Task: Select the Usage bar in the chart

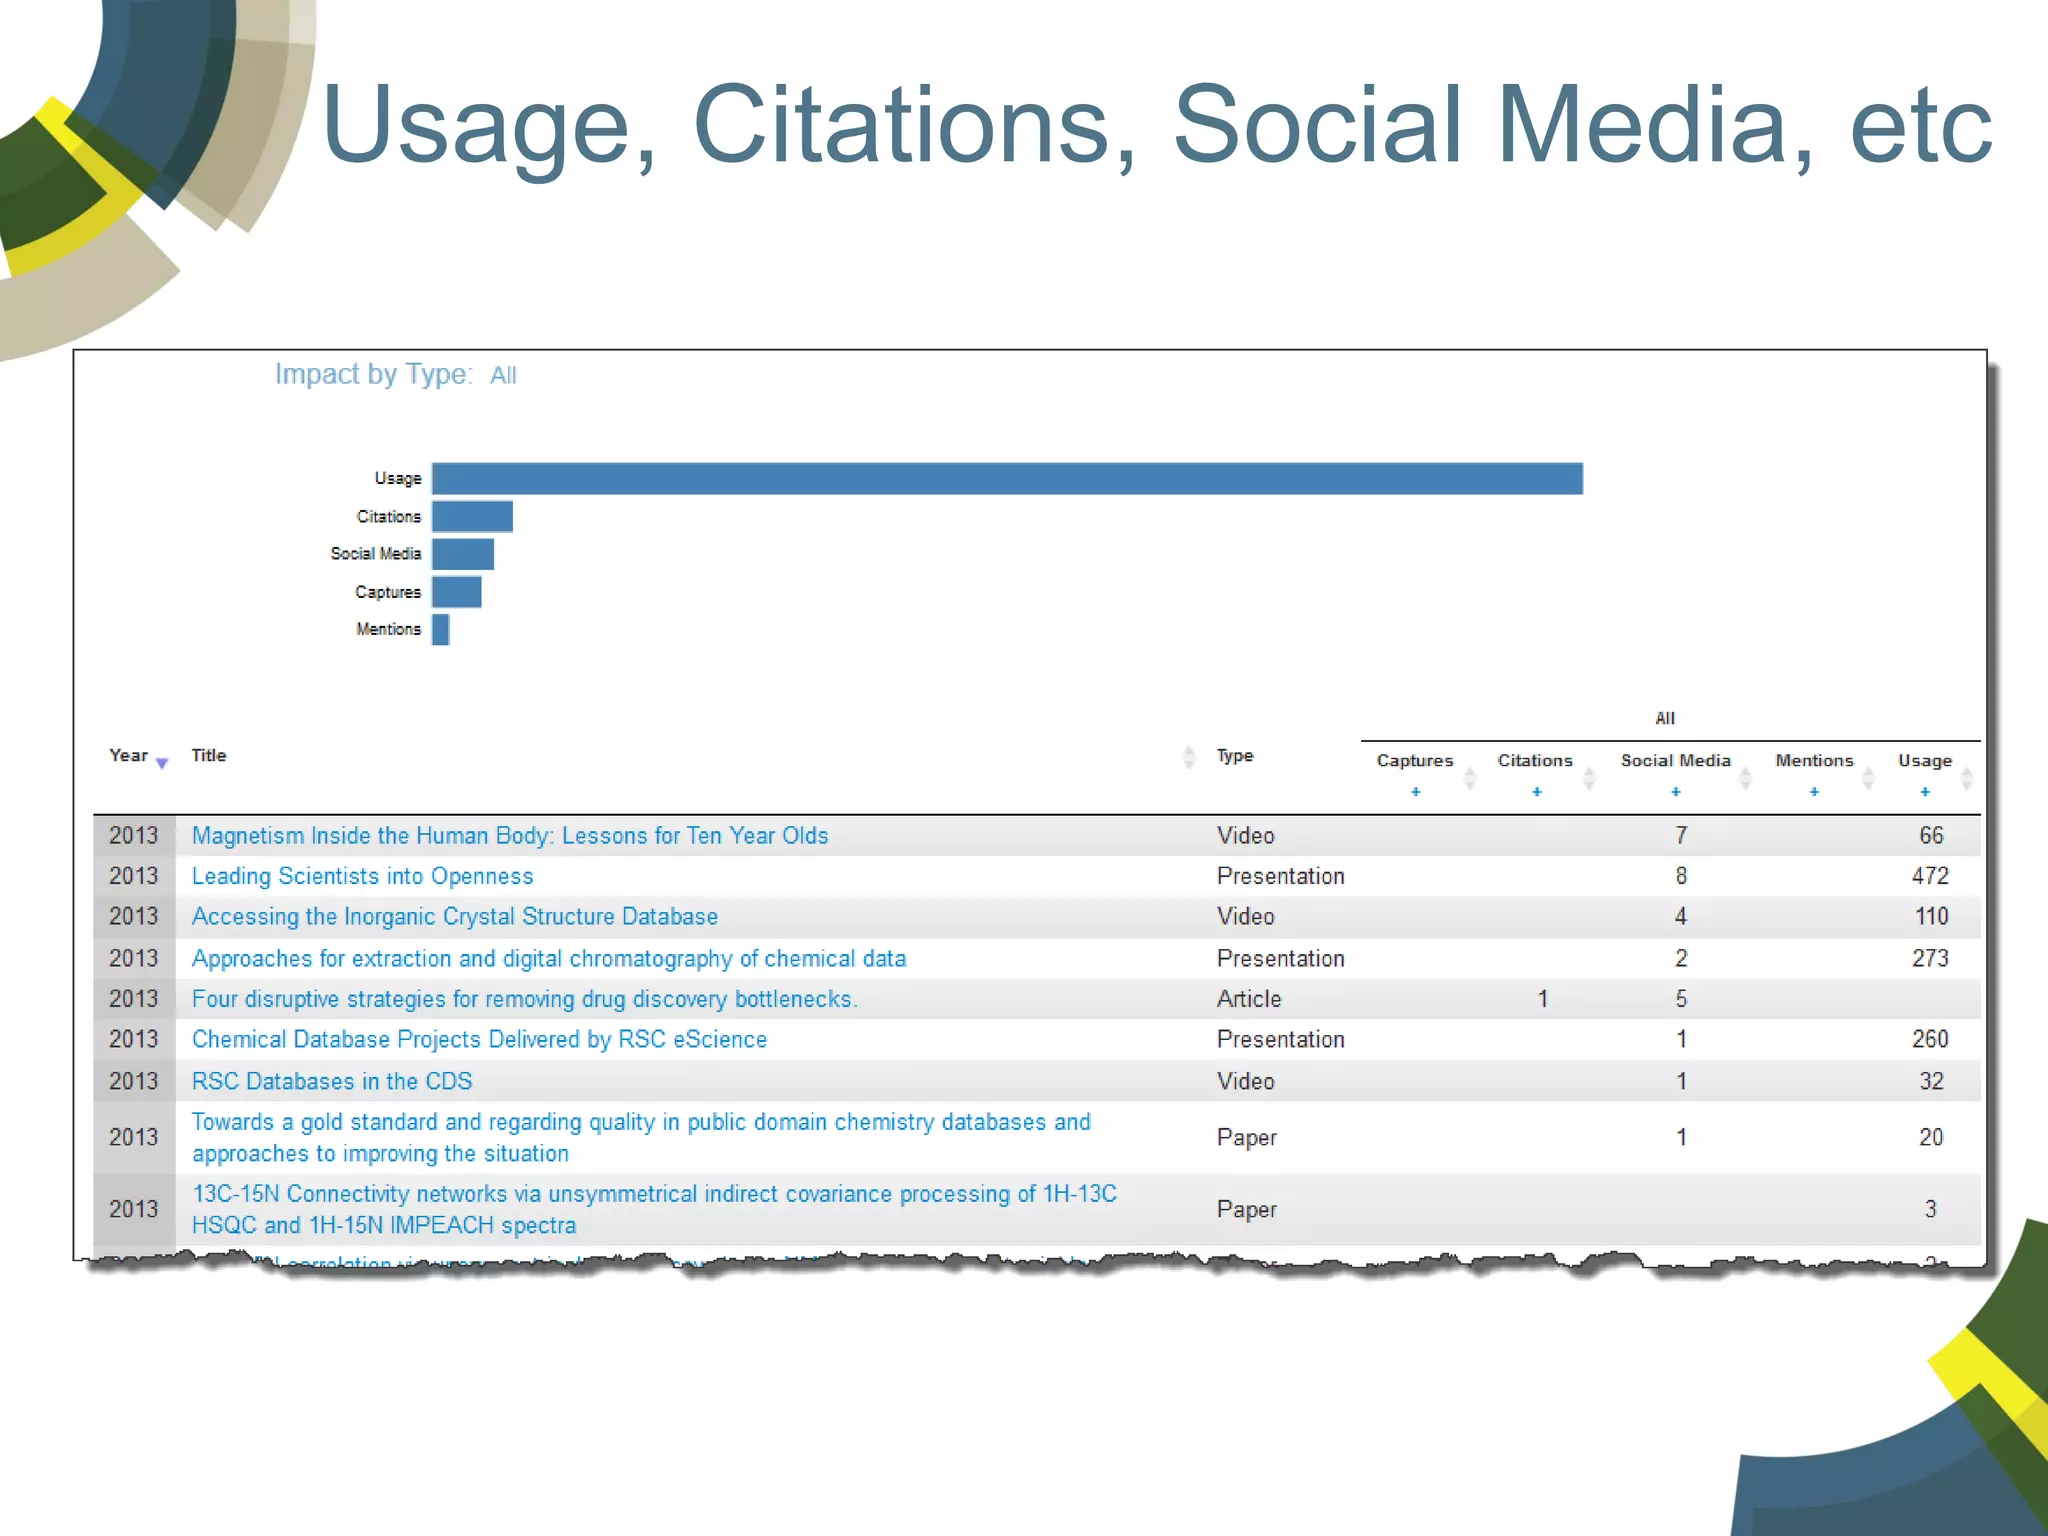Action: (x=1007, y=479)
